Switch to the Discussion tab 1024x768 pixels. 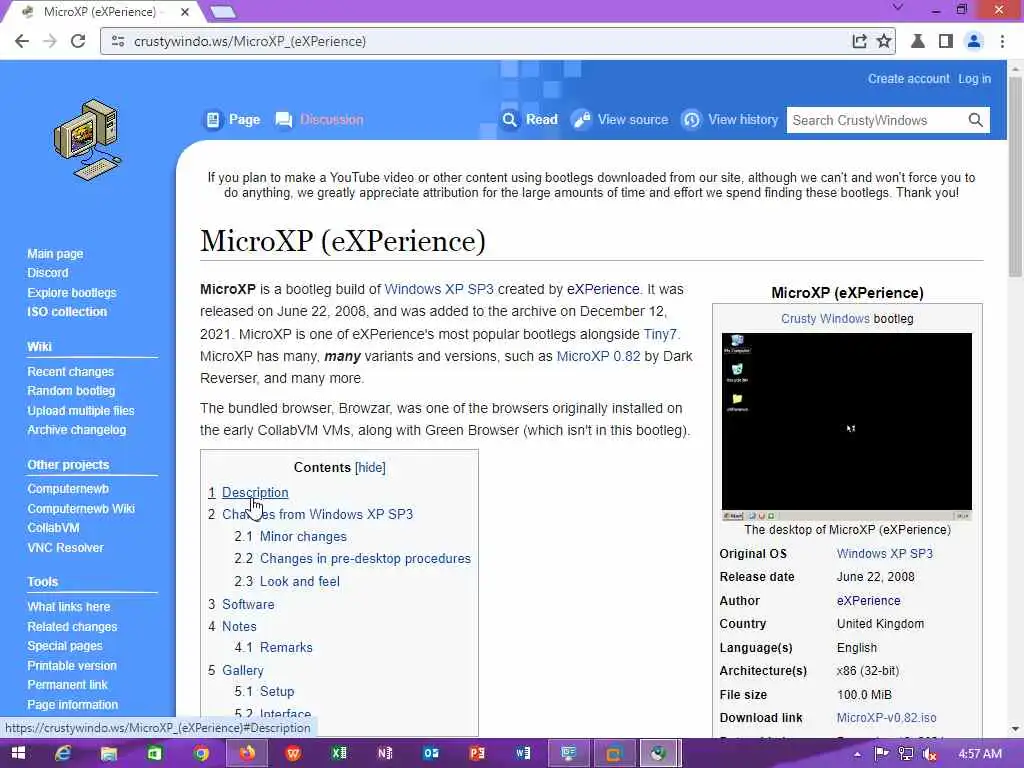(x=319, y=120)
